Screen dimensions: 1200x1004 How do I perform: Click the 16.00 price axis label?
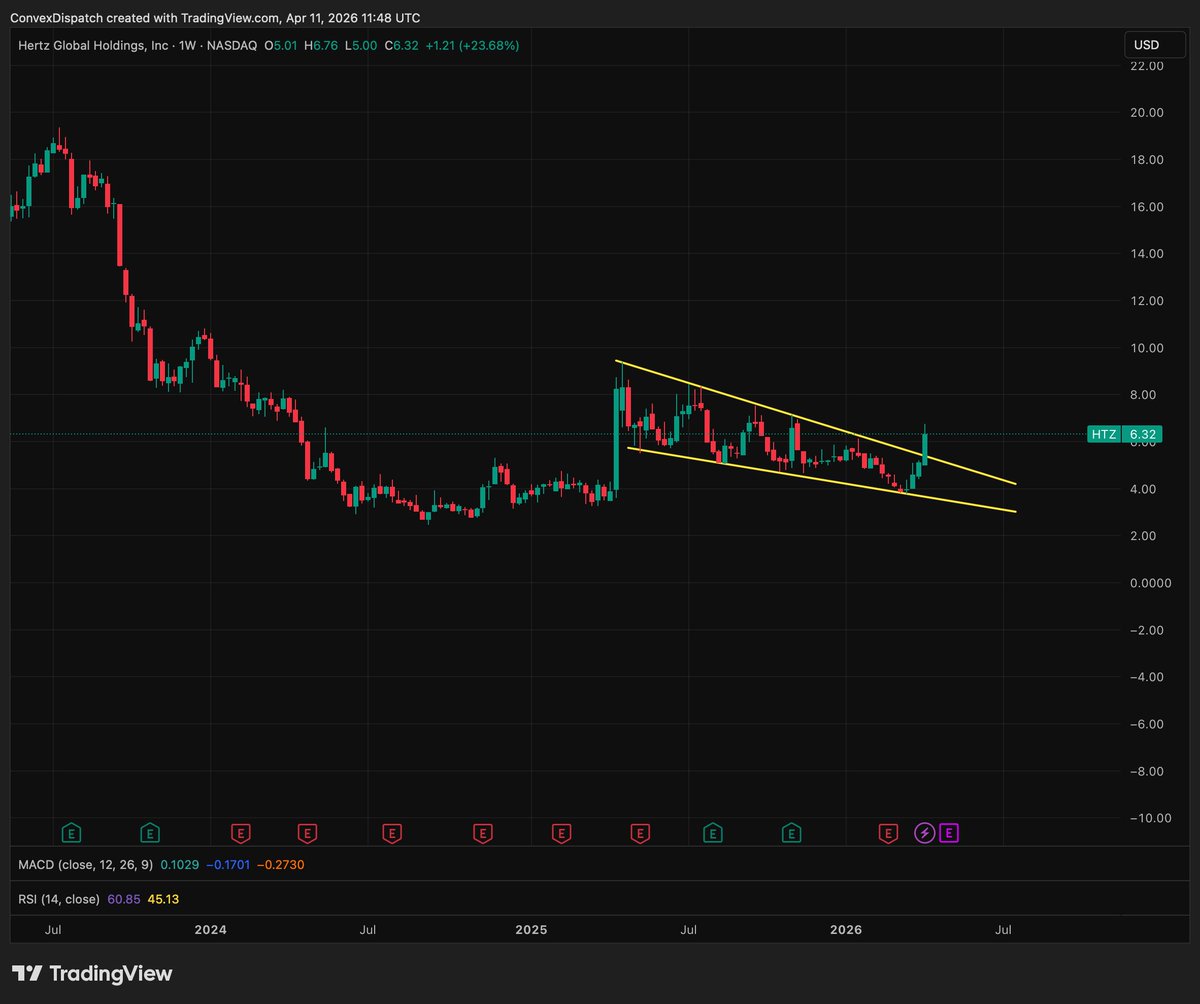click(1146, 207)
